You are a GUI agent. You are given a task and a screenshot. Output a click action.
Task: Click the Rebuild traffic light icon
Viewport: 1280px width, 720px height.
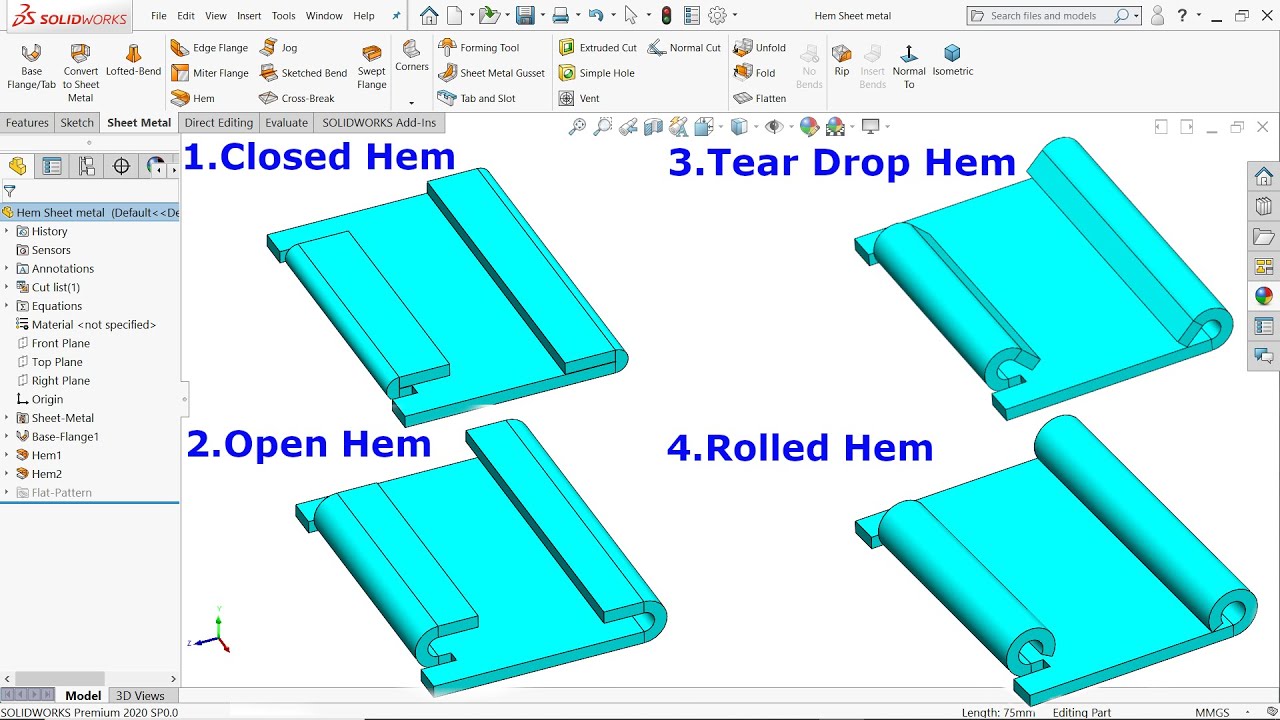point(667,15)
